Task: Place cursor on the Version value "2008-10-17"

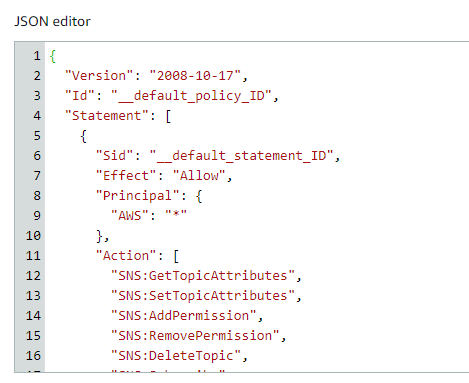Action: coord(195,76)
